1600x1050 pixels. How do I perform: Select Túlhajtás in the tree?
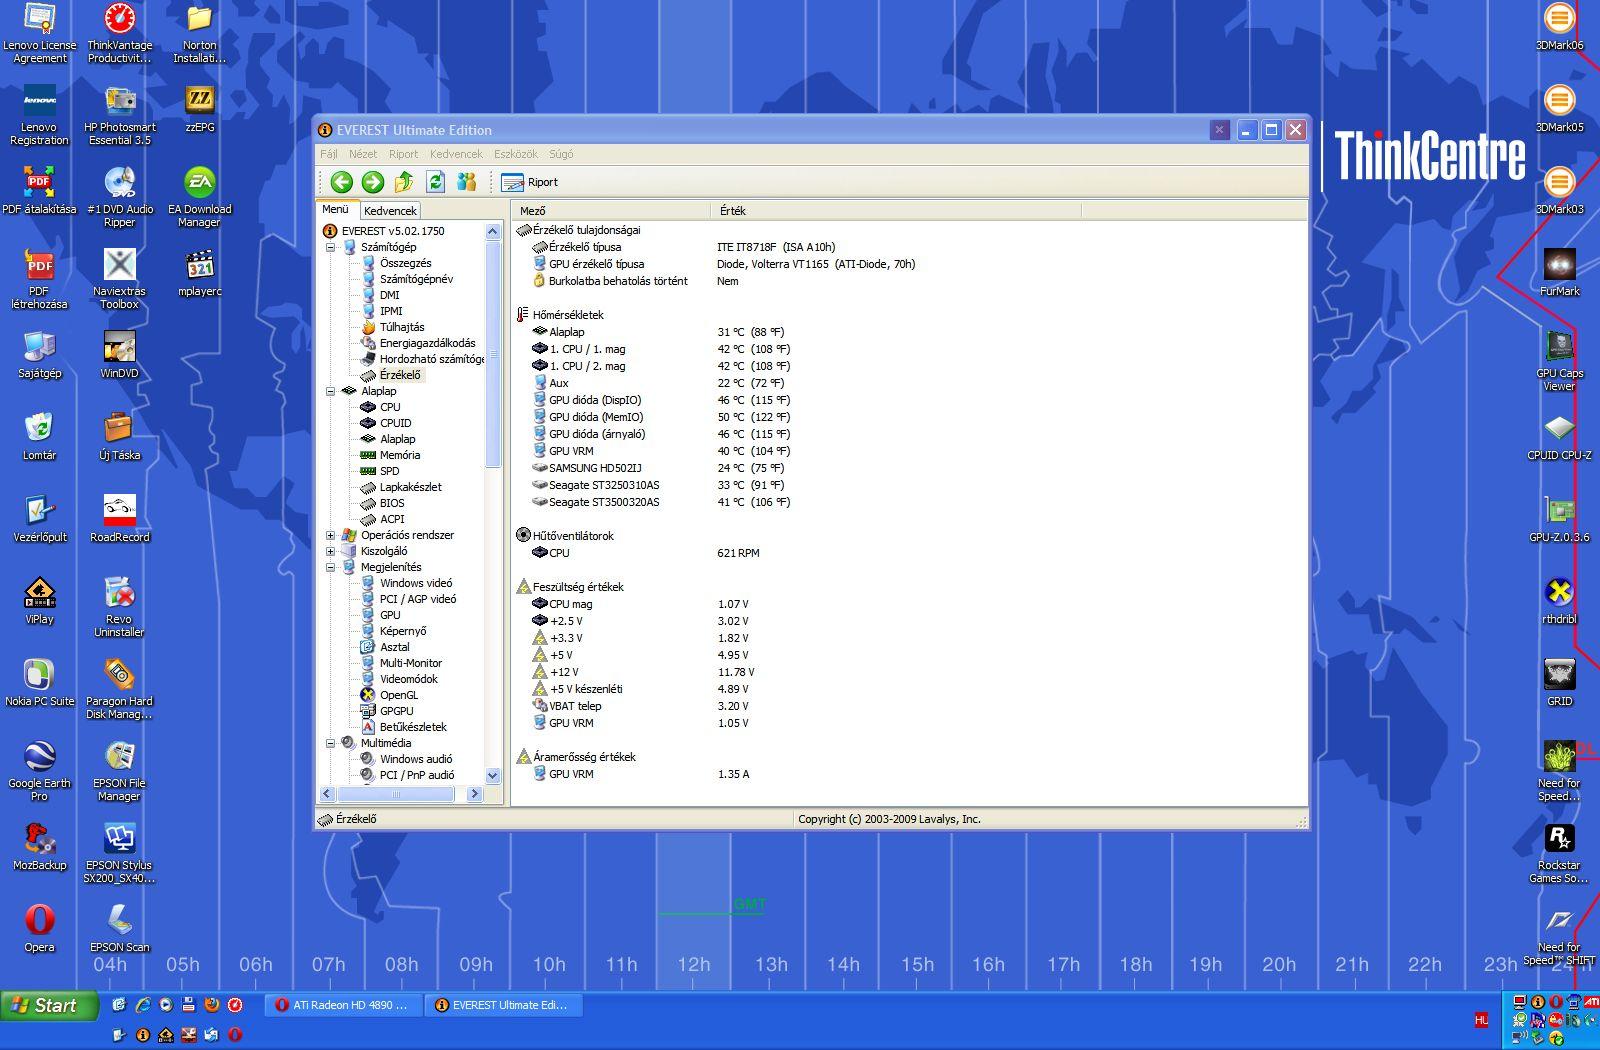(x=401, y=327)
